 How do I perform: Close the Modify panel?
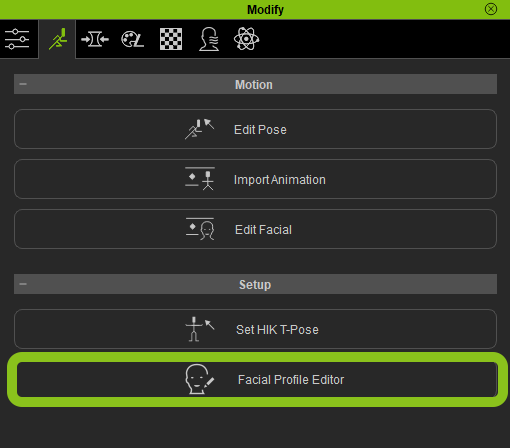[491, 9]
